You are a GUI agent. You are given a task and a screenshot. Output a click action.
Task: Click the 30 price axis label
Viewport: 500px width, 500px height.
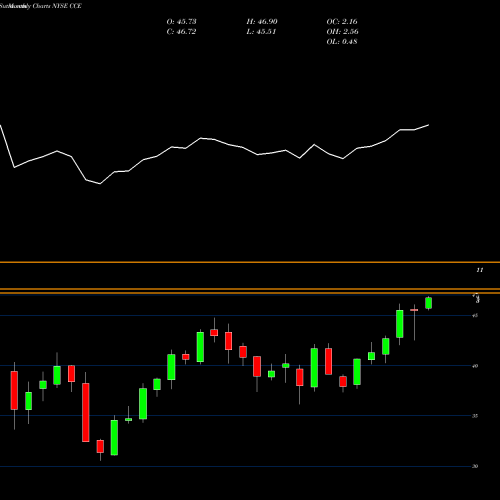coord(475,466)
